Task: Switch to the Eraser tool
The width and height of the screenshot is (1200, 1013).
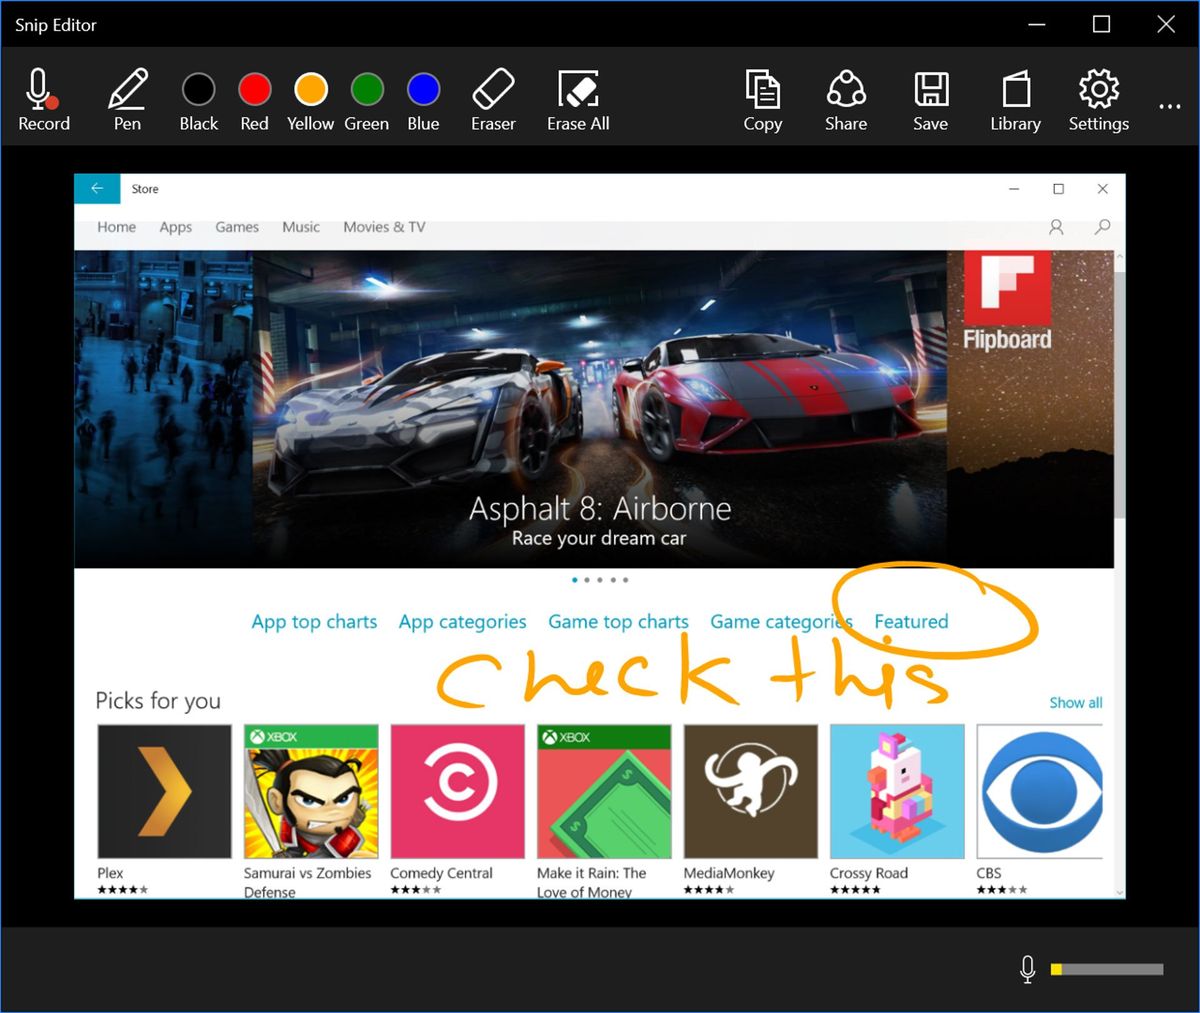Action: pyautogui.click(x=492, y=97)
